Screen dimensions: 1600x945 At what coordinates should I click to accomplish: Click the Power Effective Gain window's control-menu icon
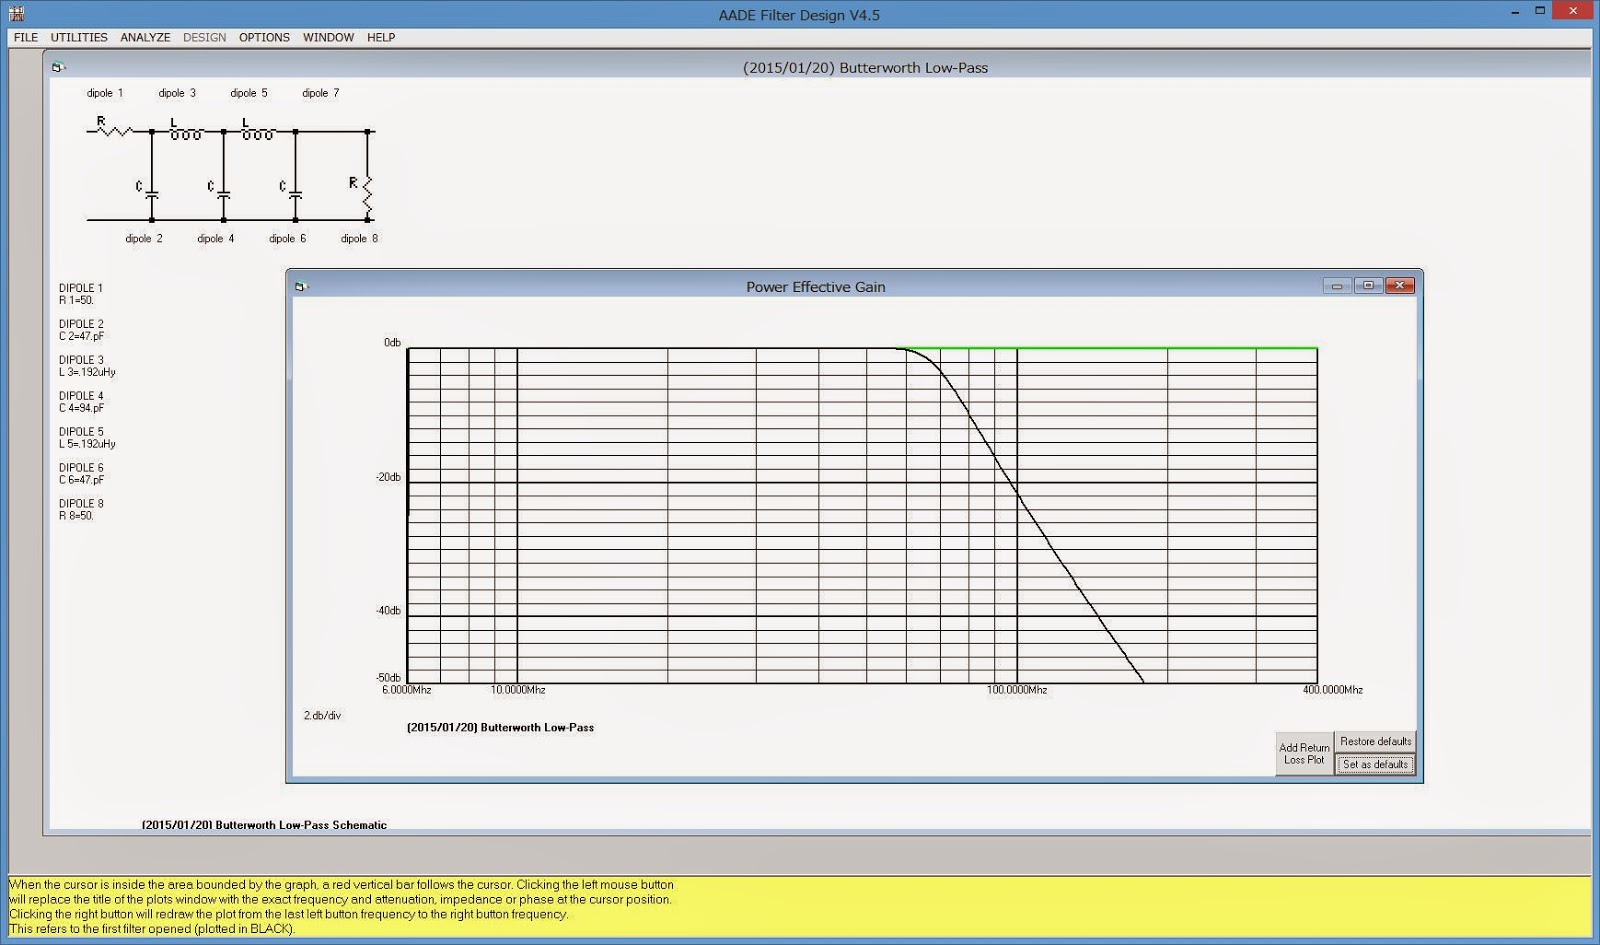301,285
